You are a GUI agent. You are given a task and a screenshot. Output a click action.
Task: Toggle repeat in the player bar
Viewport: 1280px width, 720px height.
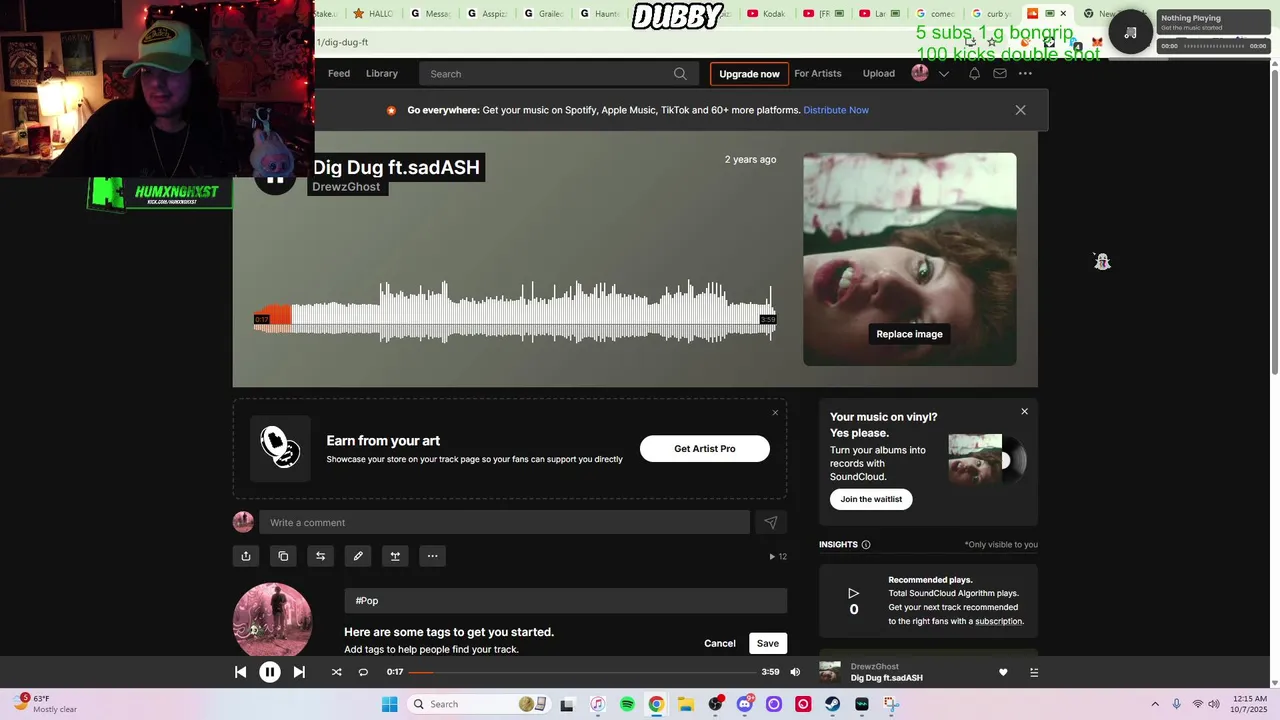click(363, 672)
